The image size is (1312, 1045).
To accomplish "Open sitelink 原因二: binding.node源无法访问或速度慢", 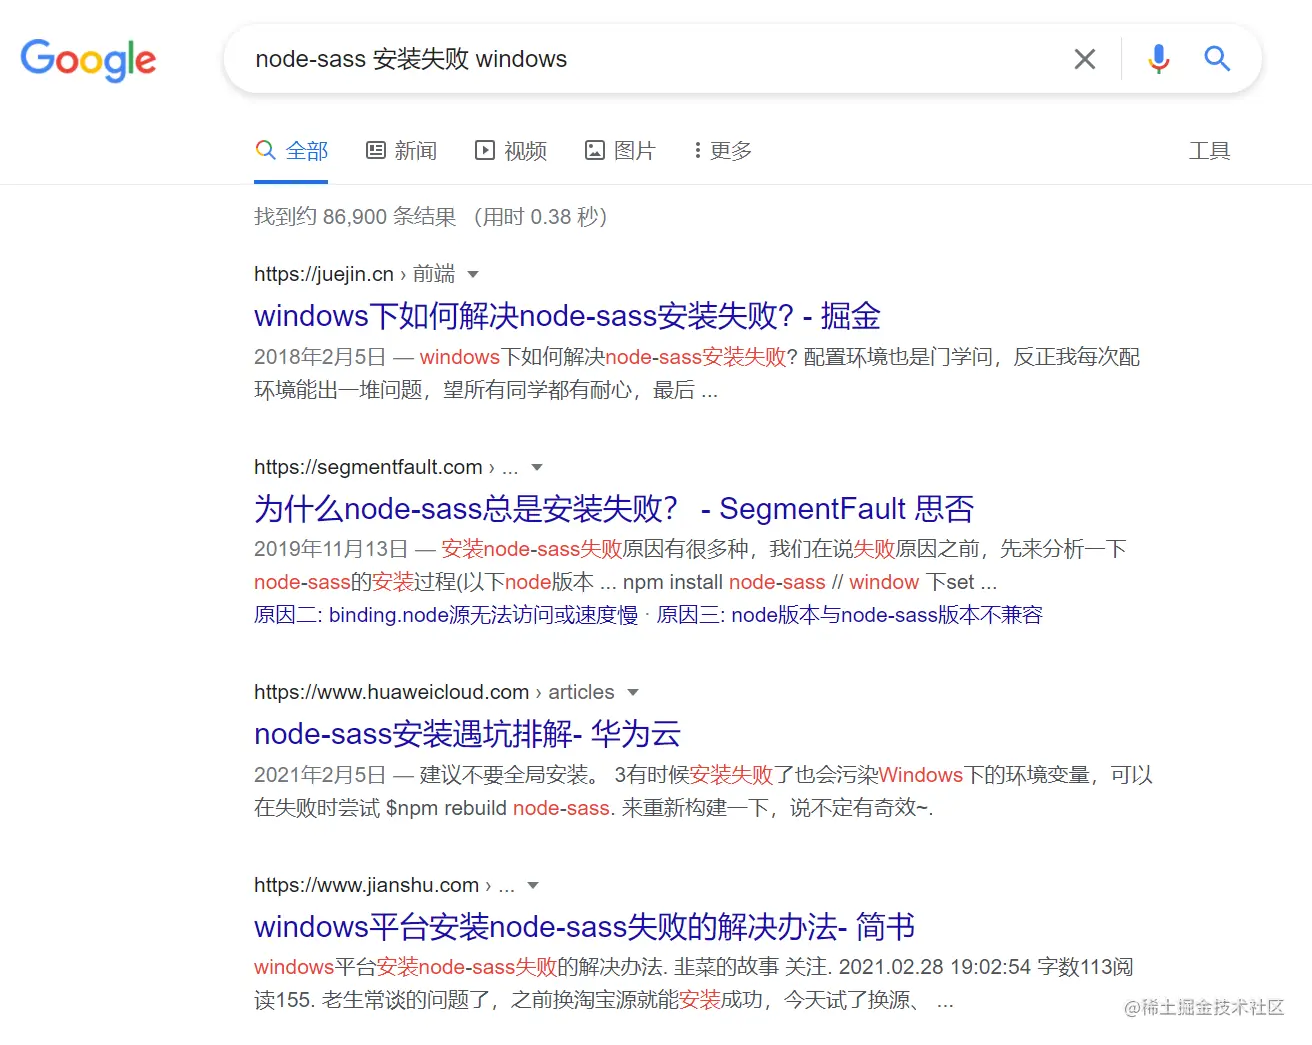I will 446,615.
